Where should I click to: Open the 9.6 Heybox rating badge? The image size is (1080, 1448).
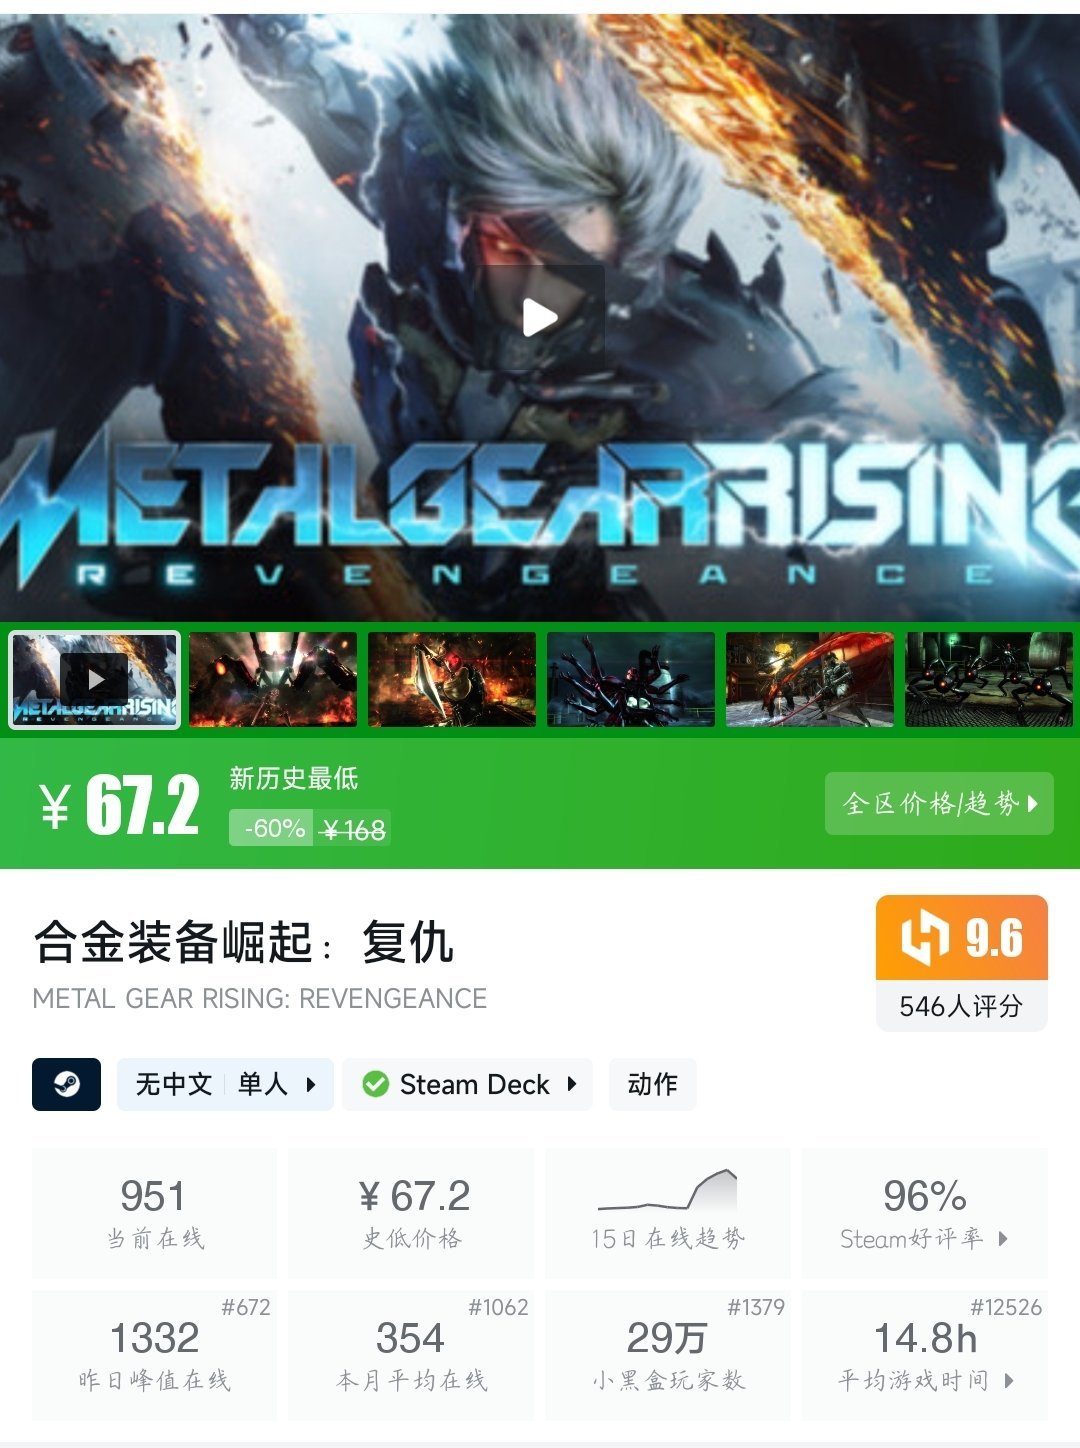962,937
